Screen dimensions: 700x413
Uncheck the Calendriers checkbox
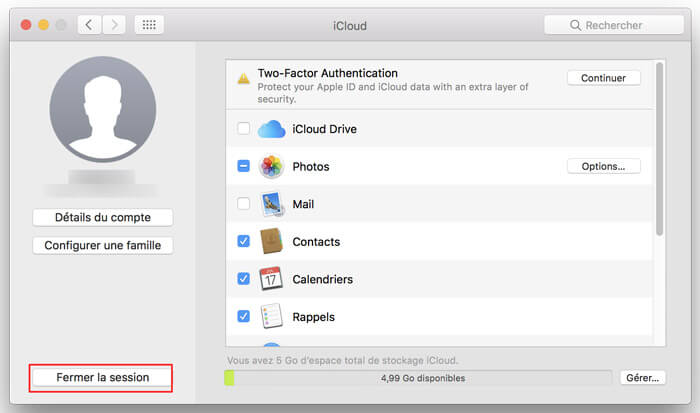(243, 279)
